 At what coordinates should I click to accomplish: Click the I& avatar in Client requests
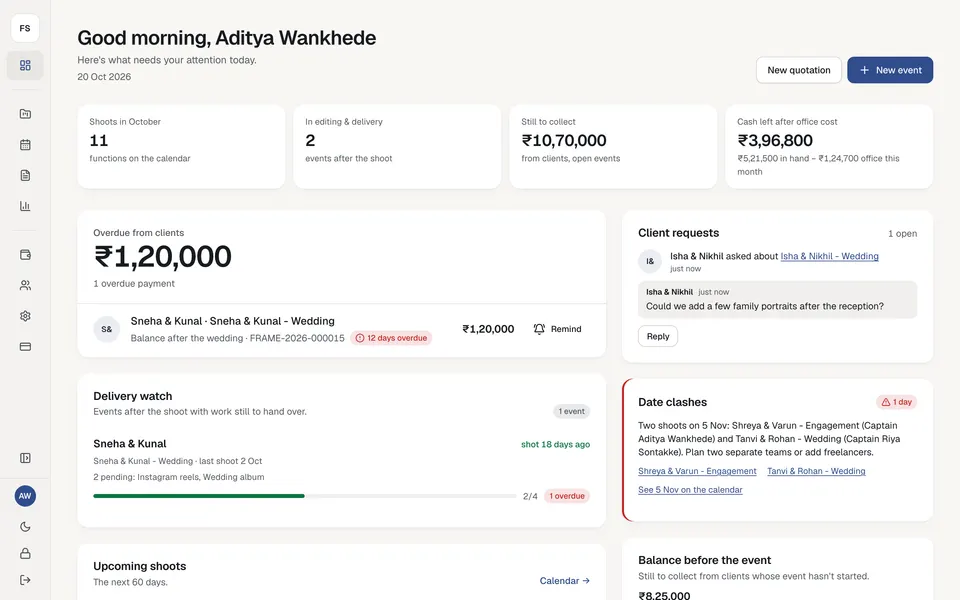coord(650,261)
